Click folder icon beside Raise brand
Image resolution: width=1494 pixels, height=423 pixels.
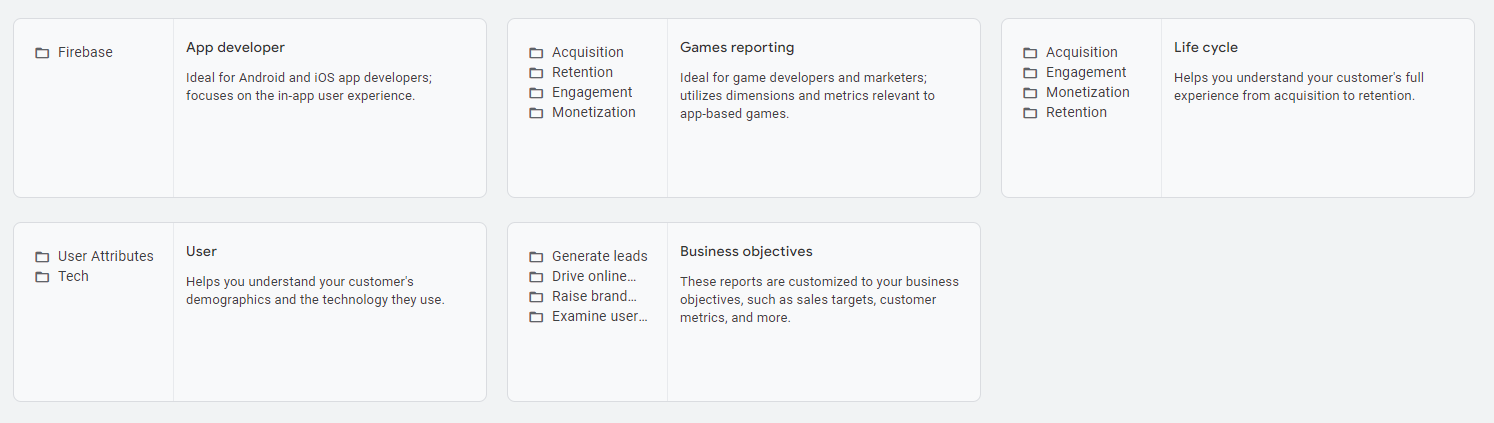(x=536, y=297)
